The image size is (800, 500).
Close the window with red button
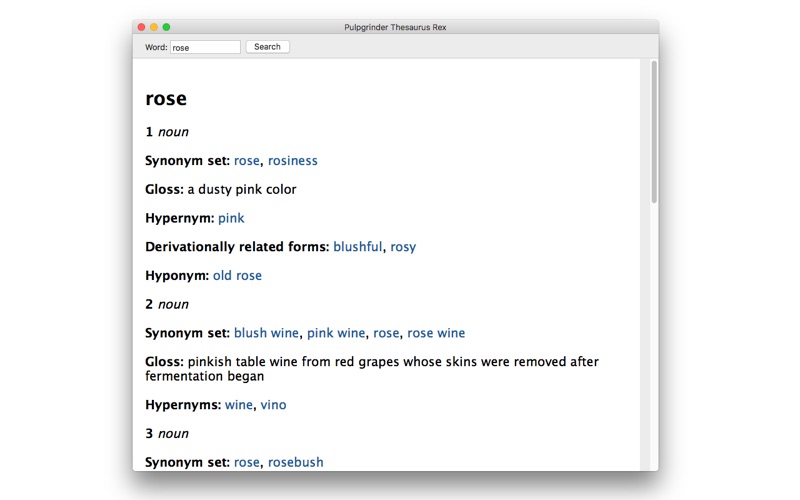point(142,27)
